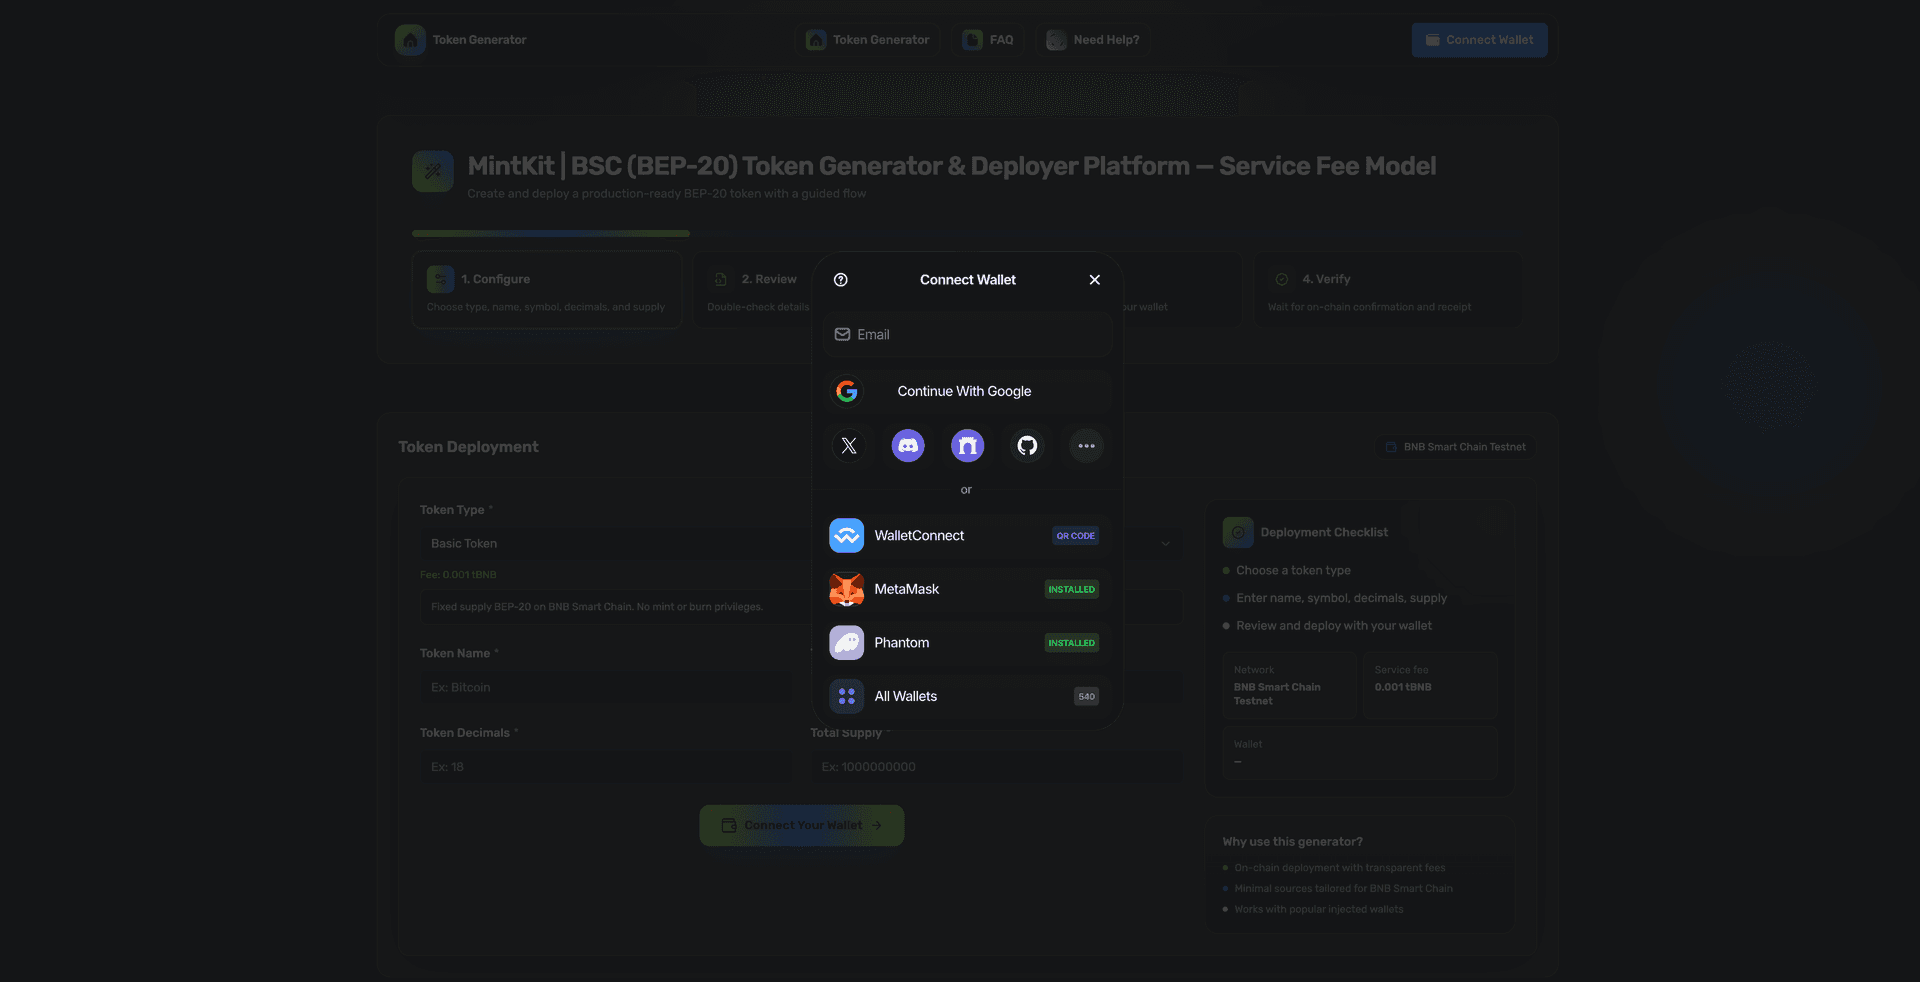1920x982 pixels.
Task: Open the help question-mark icon in Connect Wallet
Action: click(x=841, y=280)
